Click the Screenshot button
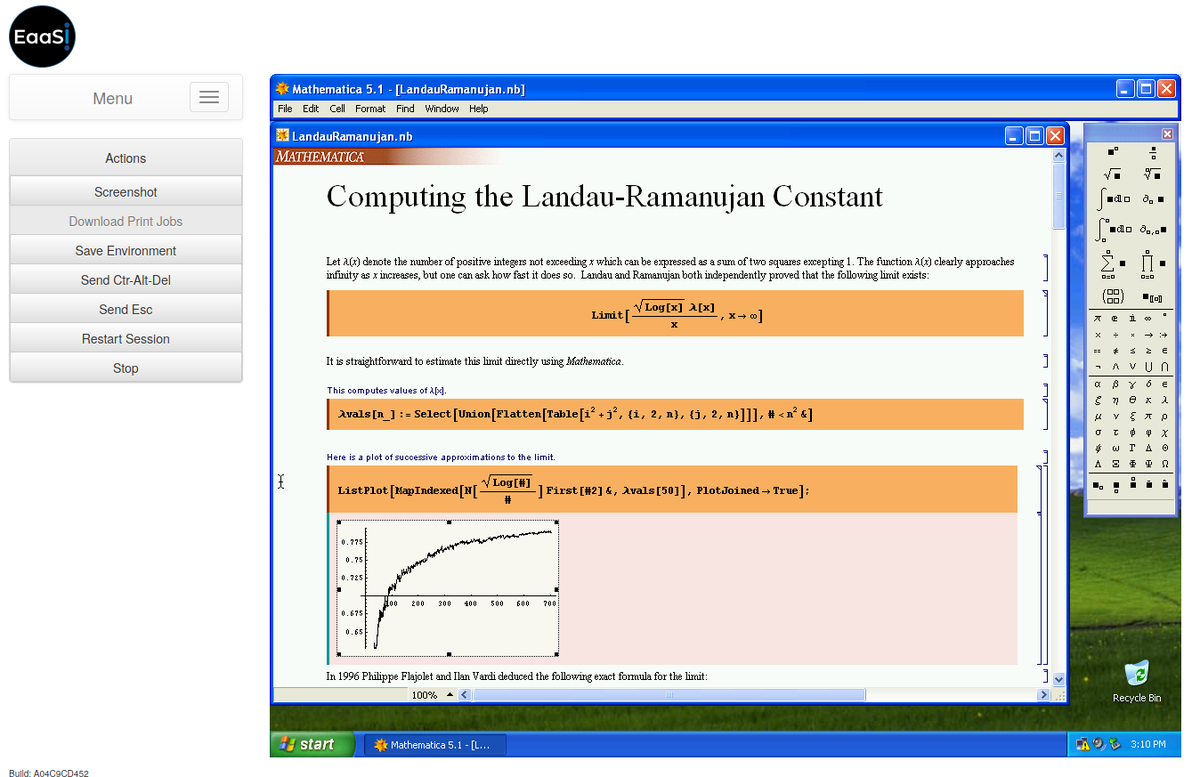This screenshot has height=777, width=1200. point(126,192)
